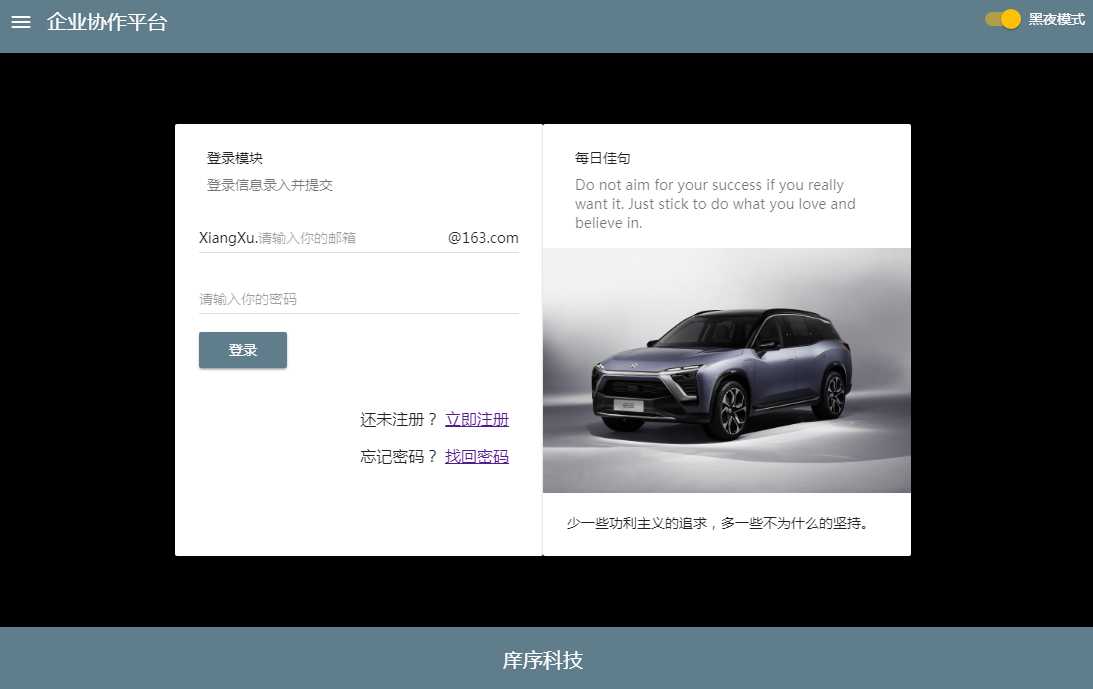Click the @163.com email suffix
The height and width of the screenshot is (689, 1093).
(483, 238)
